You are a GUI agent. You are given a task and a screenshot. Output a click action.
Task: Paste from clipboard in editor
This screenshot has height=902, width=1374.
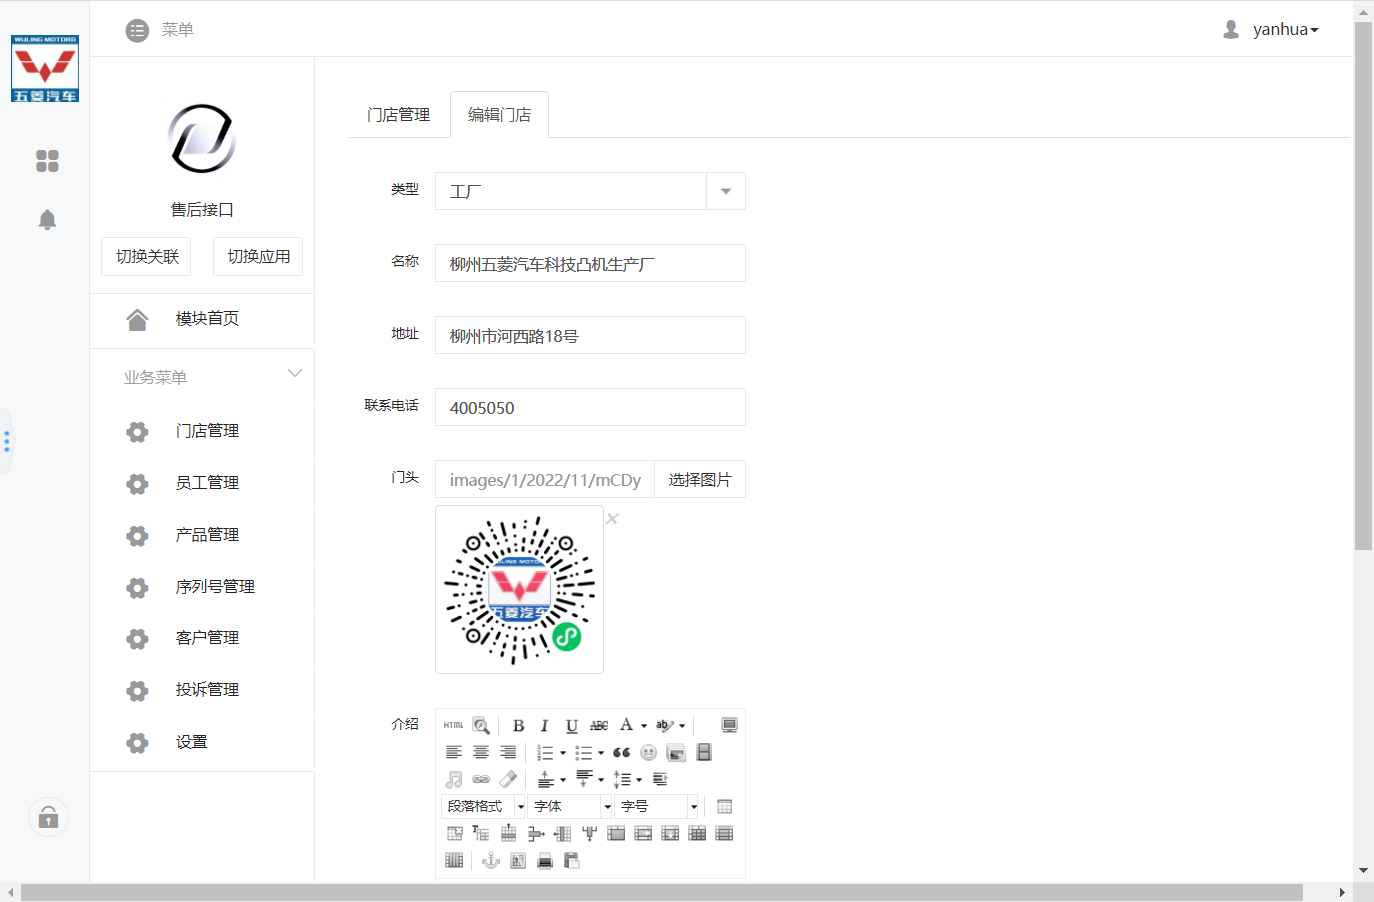coord(572,860)
